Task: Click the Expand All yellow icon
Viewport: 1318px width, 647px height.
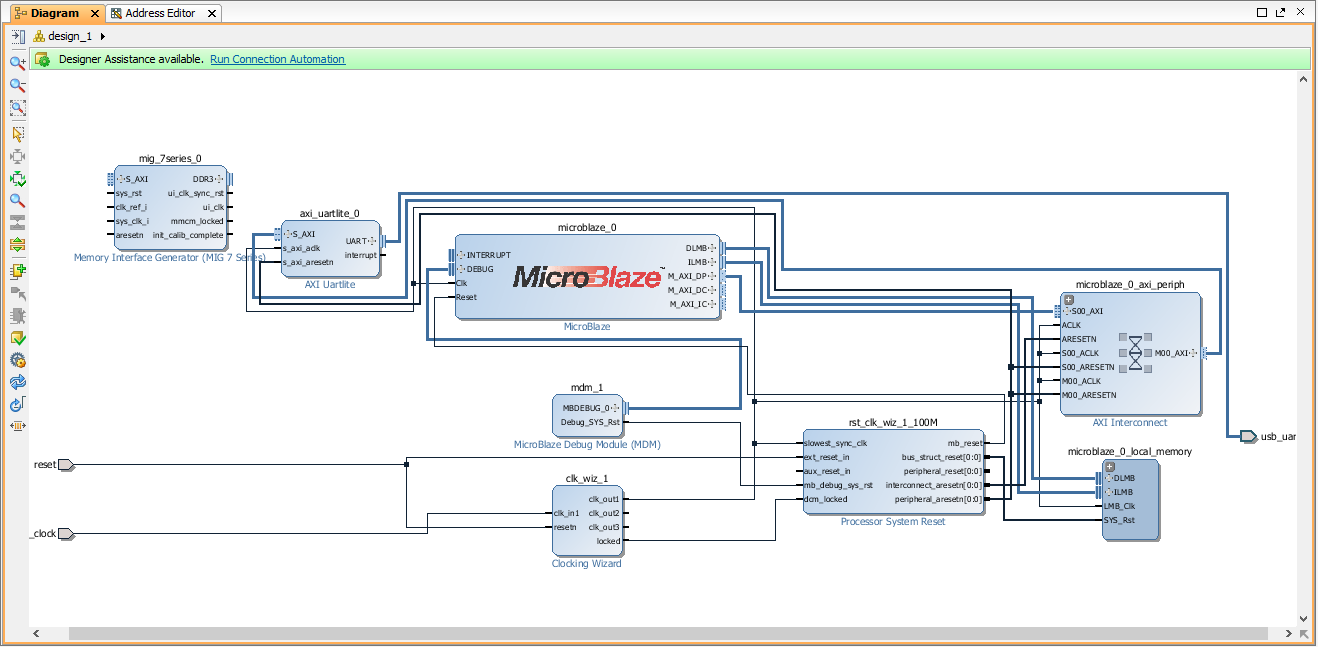Action: 18,245
